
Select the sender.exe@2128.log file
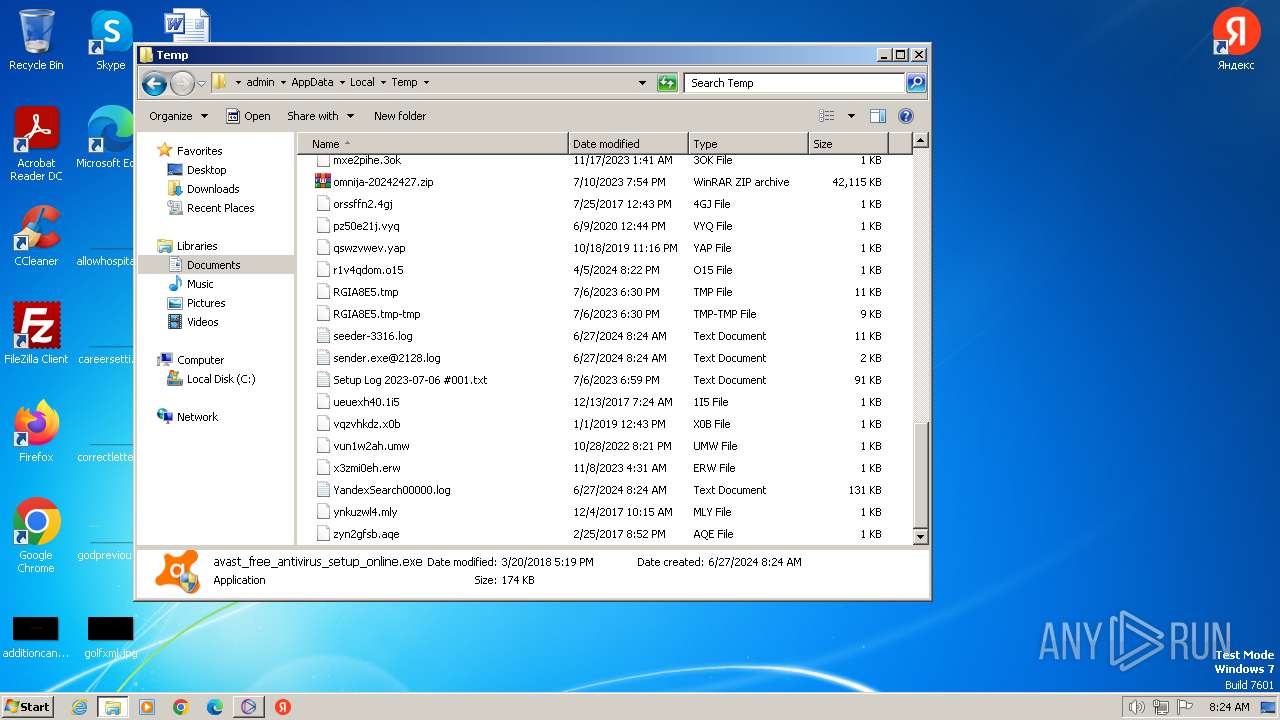point(386,358)
